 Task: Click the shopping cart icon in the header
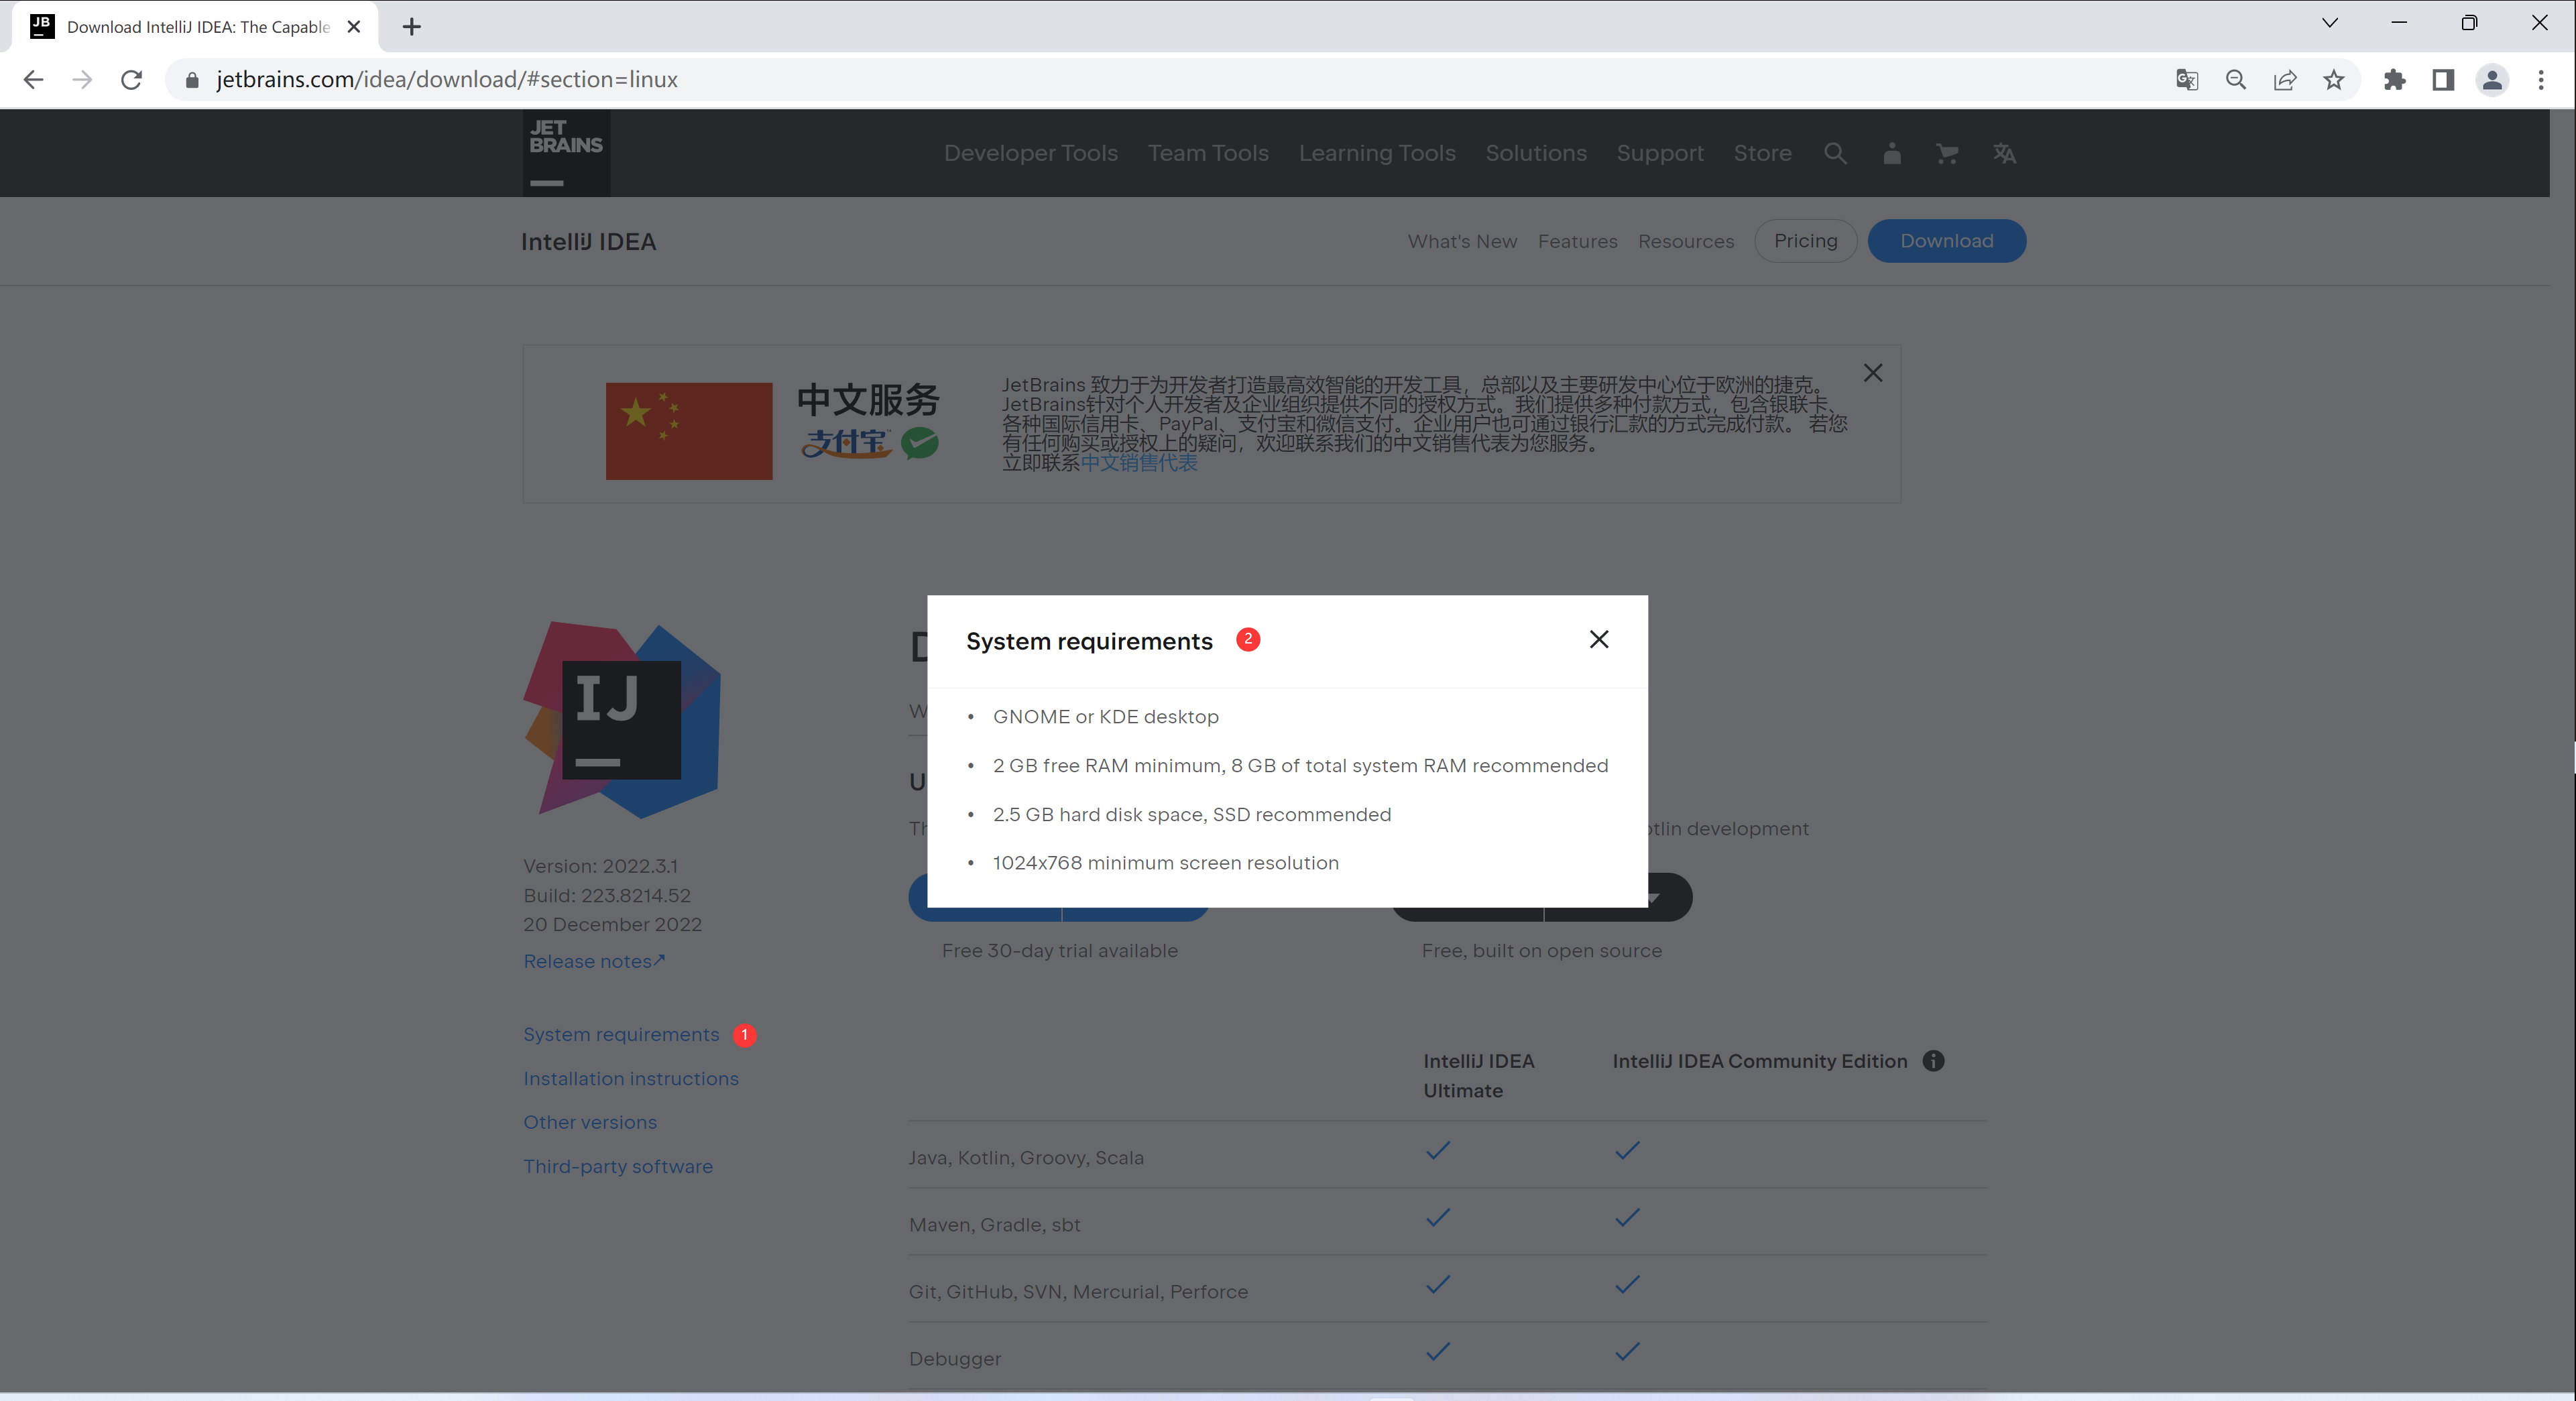pos(1946,154)
